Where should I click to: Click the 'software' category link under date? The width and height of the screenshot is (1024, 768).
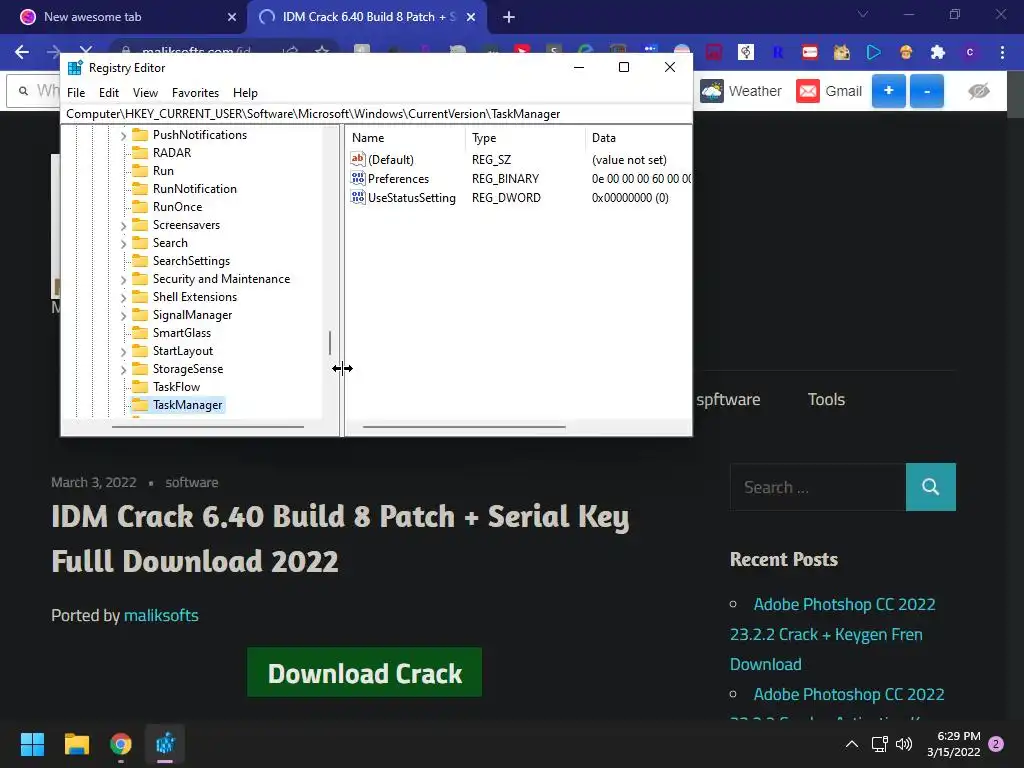191,482
